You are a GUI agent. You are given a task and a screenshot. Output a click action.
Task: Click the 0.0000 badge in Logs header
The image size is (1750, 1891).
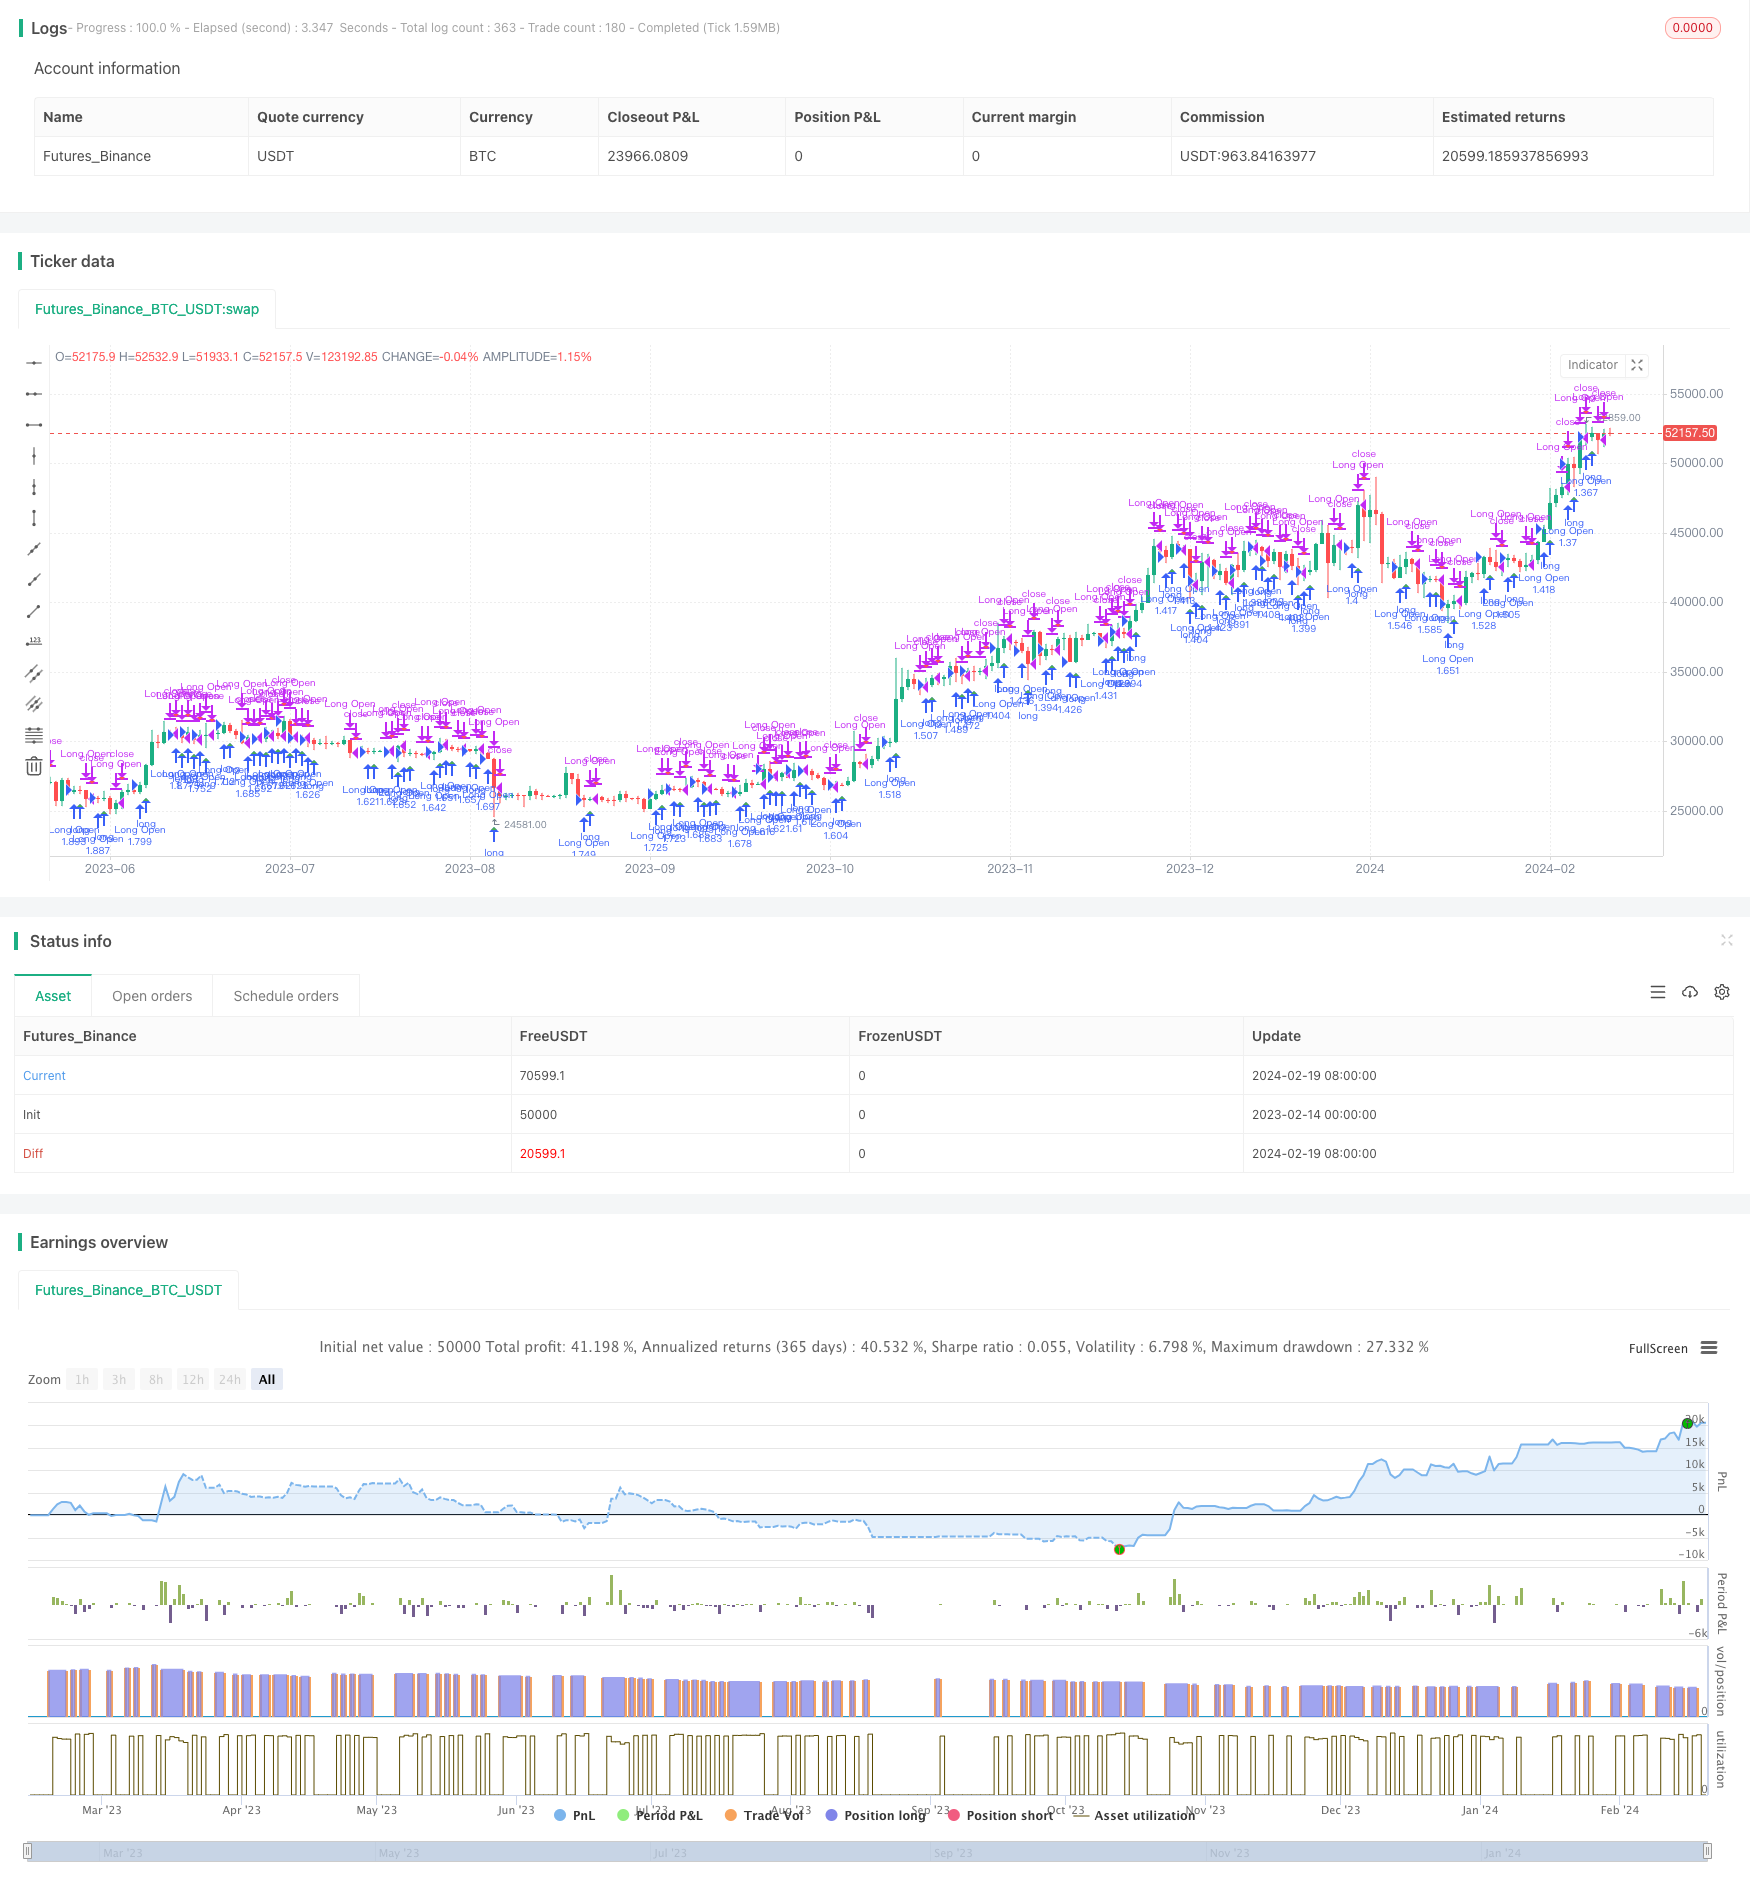point(1692,28)
